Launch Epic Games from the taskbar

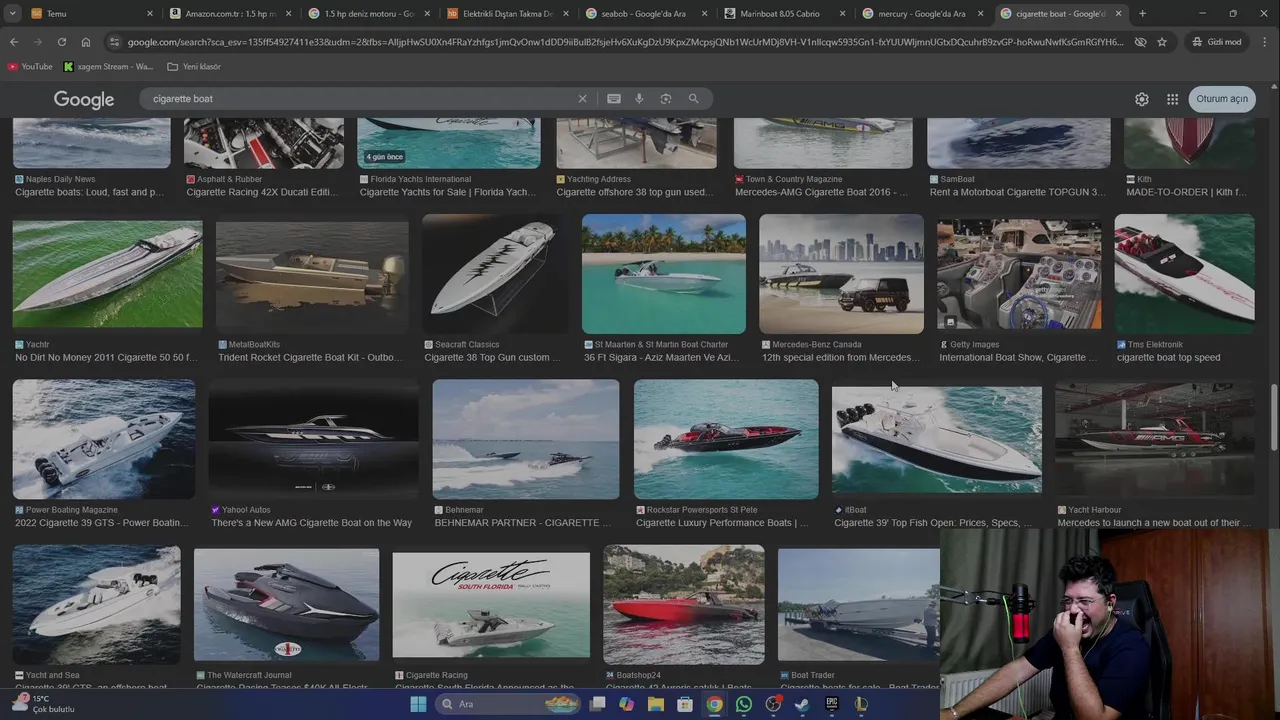pos(831,704)
